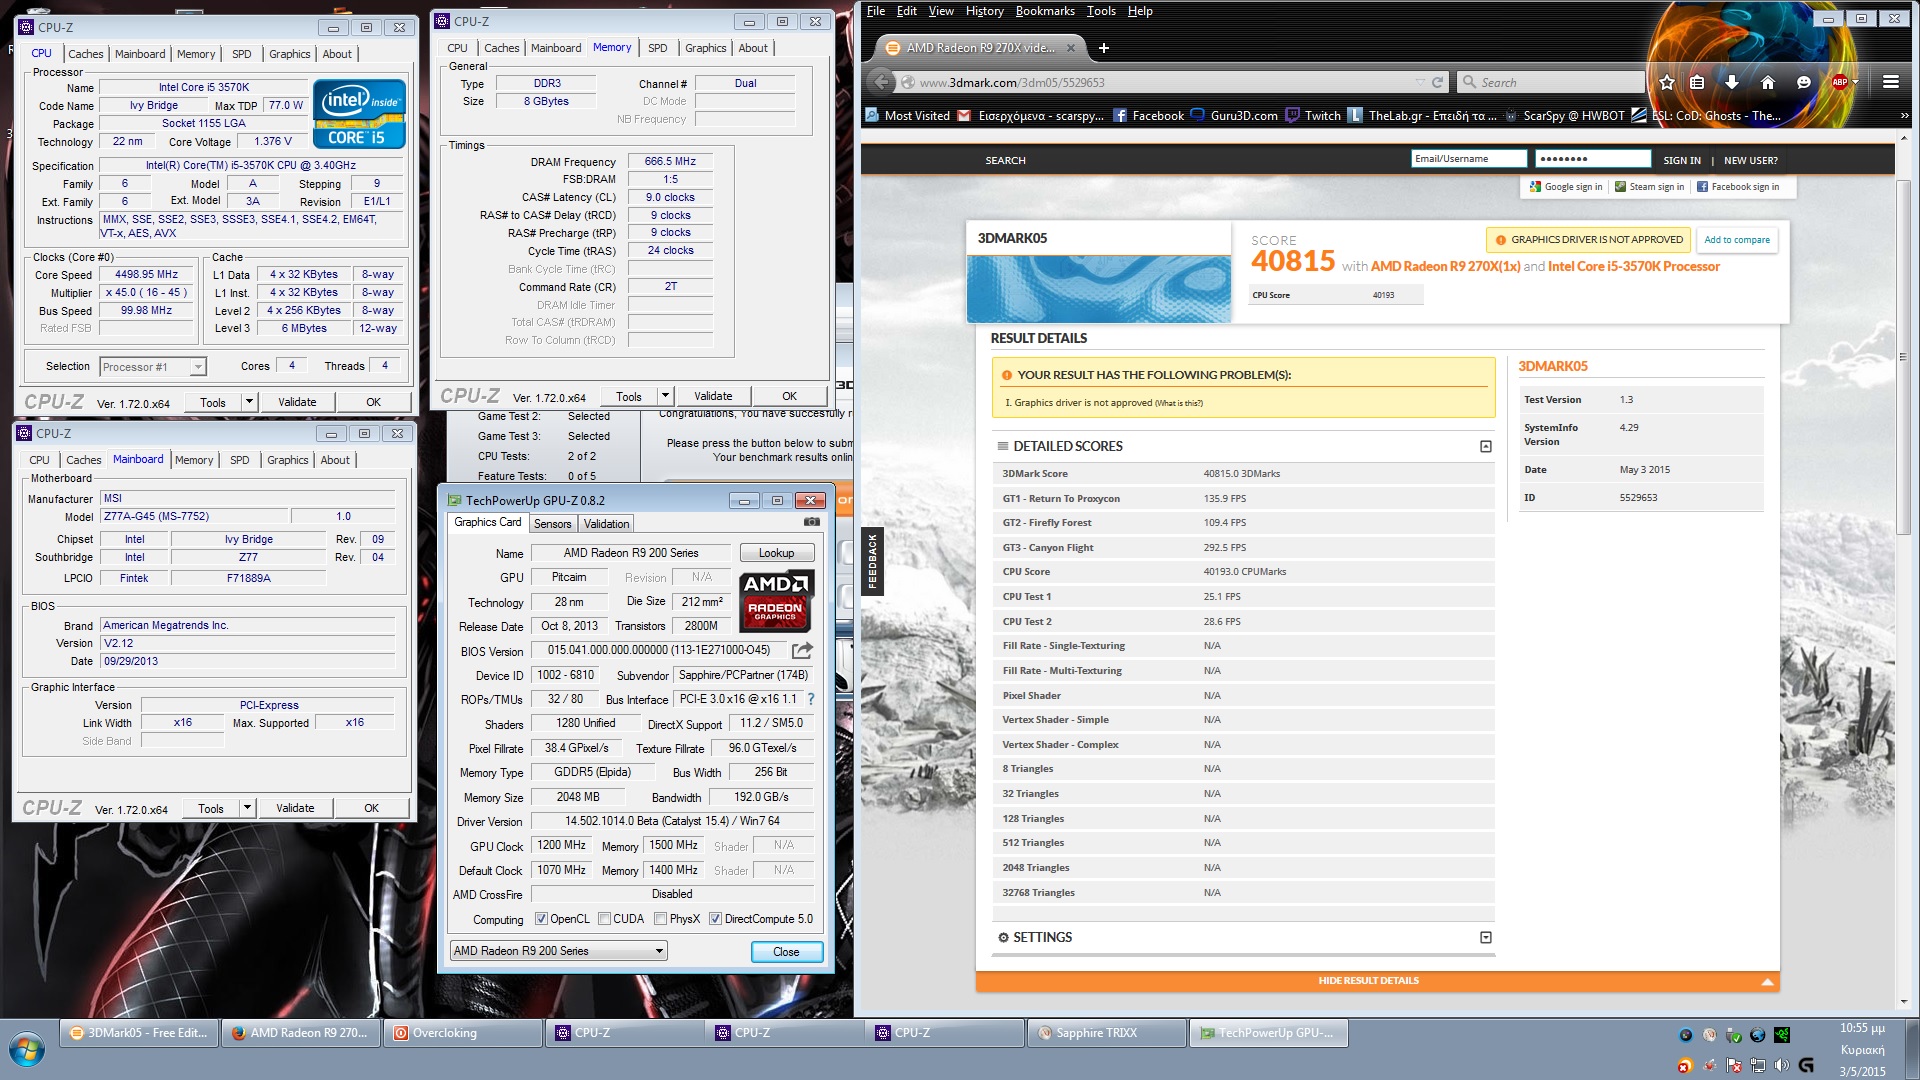Close the AMD Radeon R9 270X tab
The height and width of the screenshot is (1080, 1920).
tap(1071, 47)
